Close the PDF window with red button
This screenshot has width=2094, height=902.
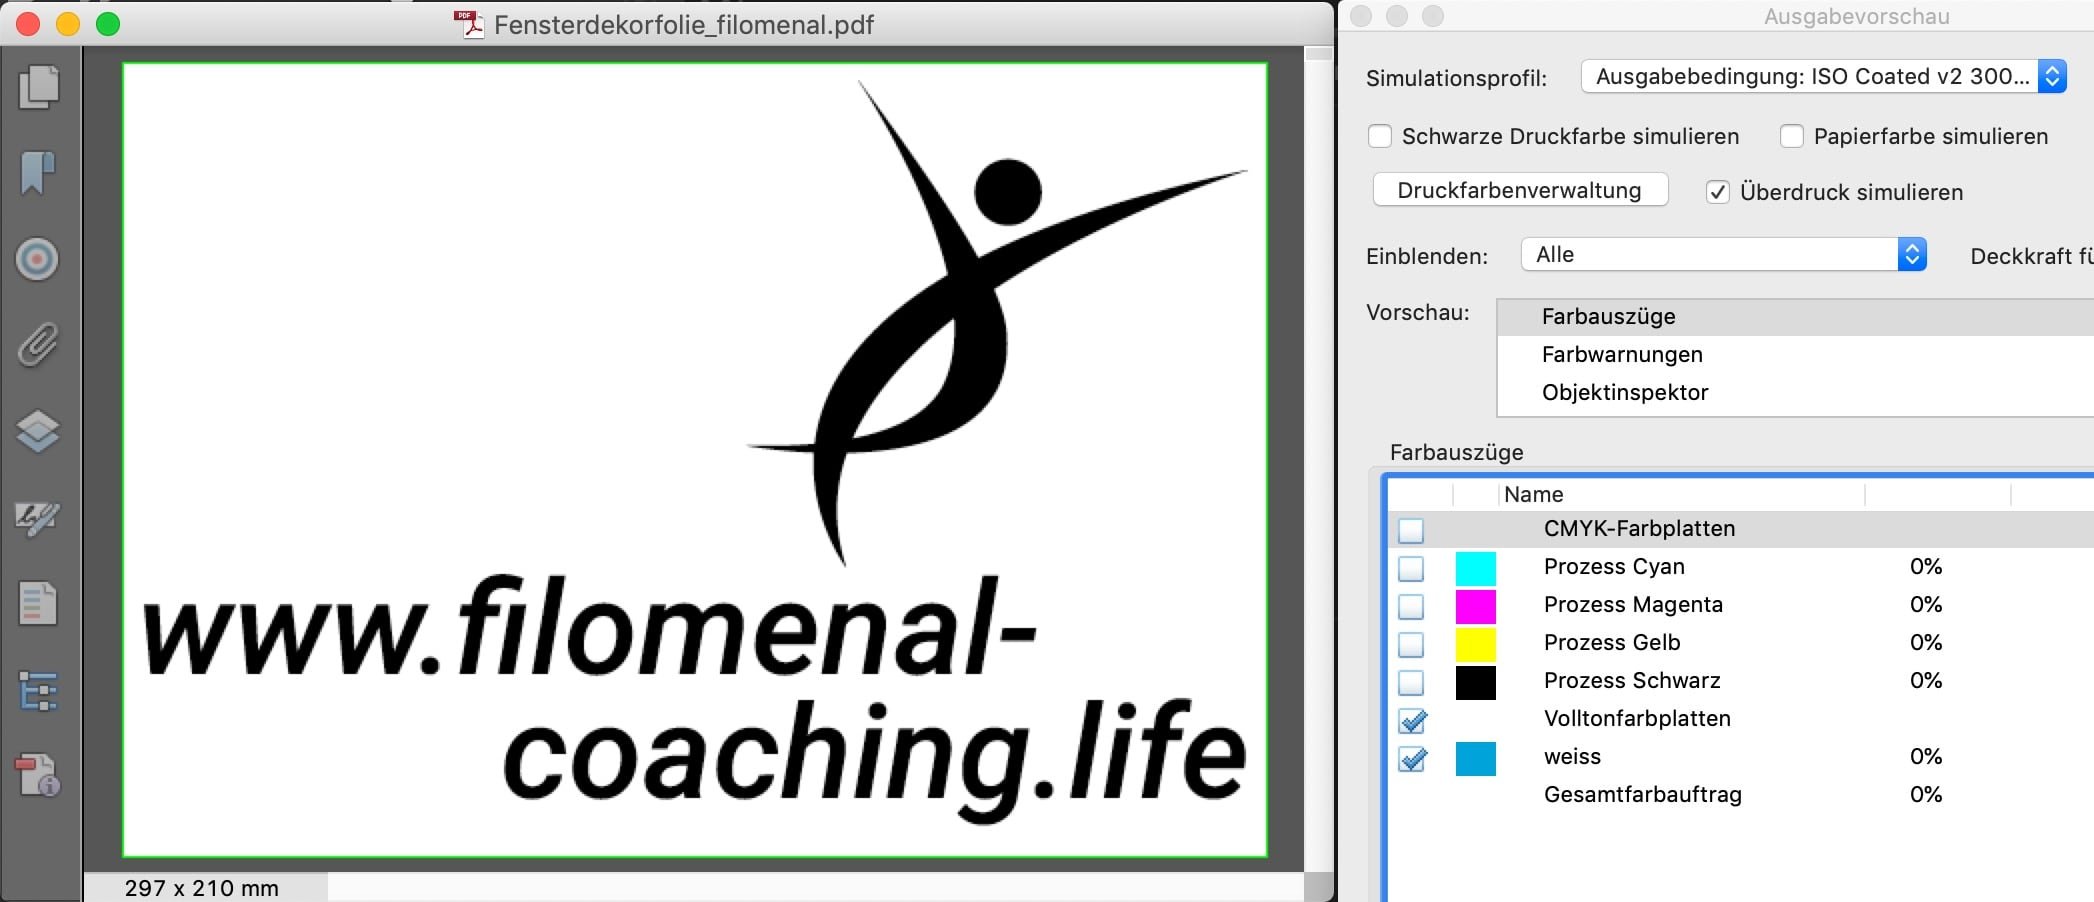click(x=28, y=24)
